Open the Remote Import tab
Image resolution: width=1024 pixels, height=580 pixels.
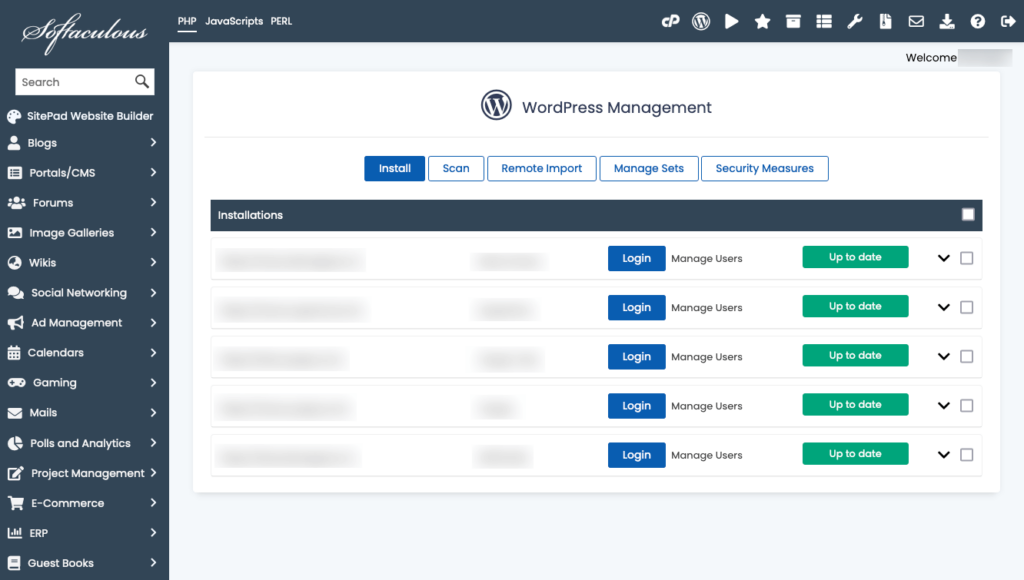point(541,169)
